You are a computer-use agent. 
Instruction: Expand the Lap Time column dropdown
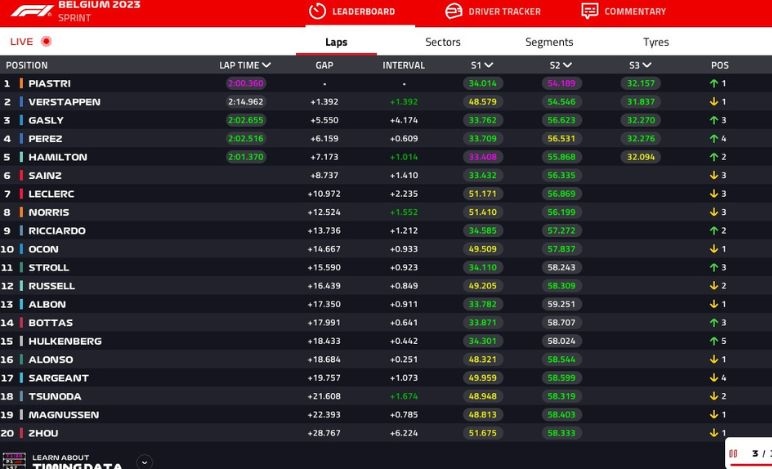tap(267, 65)
